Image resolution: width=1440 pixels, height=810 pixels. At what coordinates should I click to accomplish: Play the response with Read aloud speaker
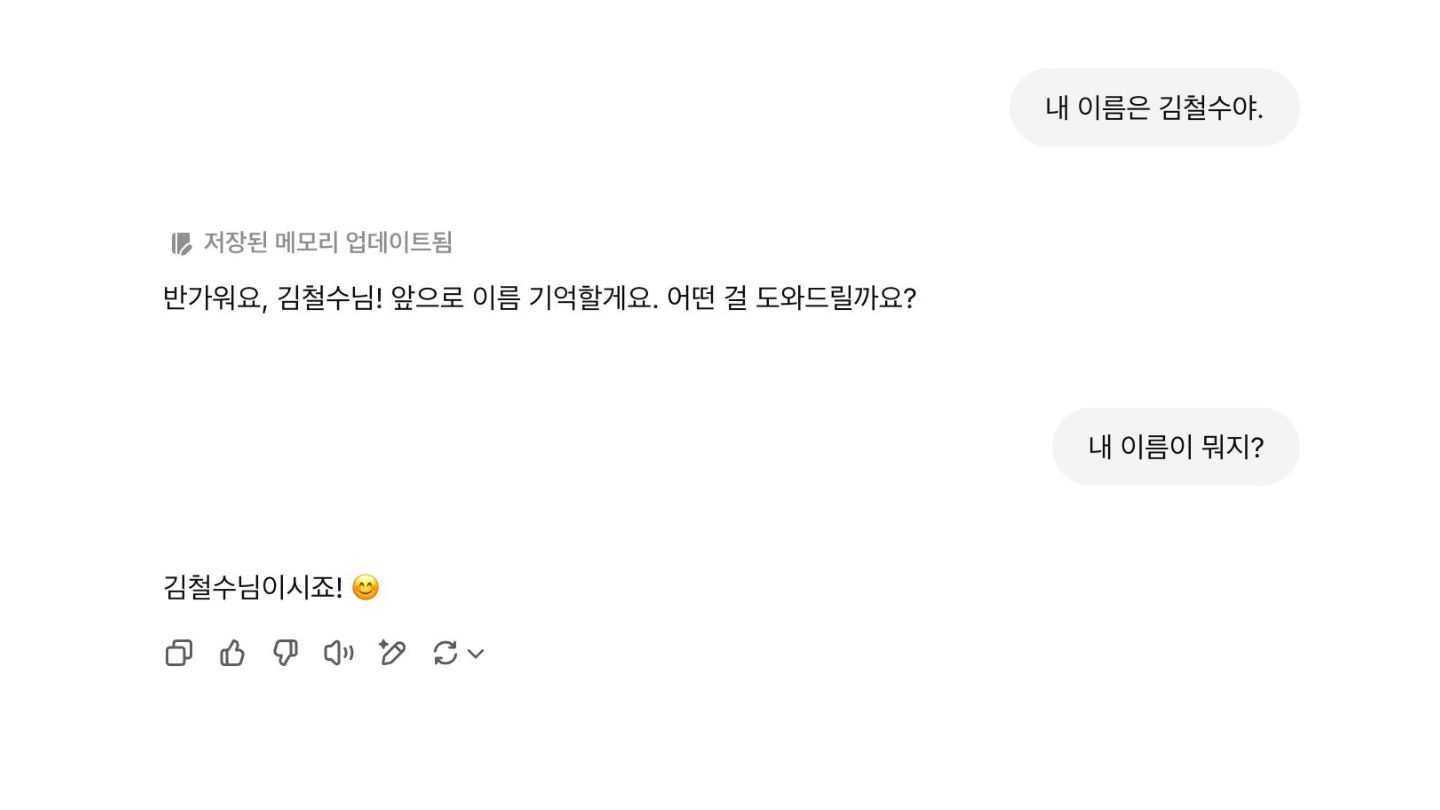click(x=339, y=653)
